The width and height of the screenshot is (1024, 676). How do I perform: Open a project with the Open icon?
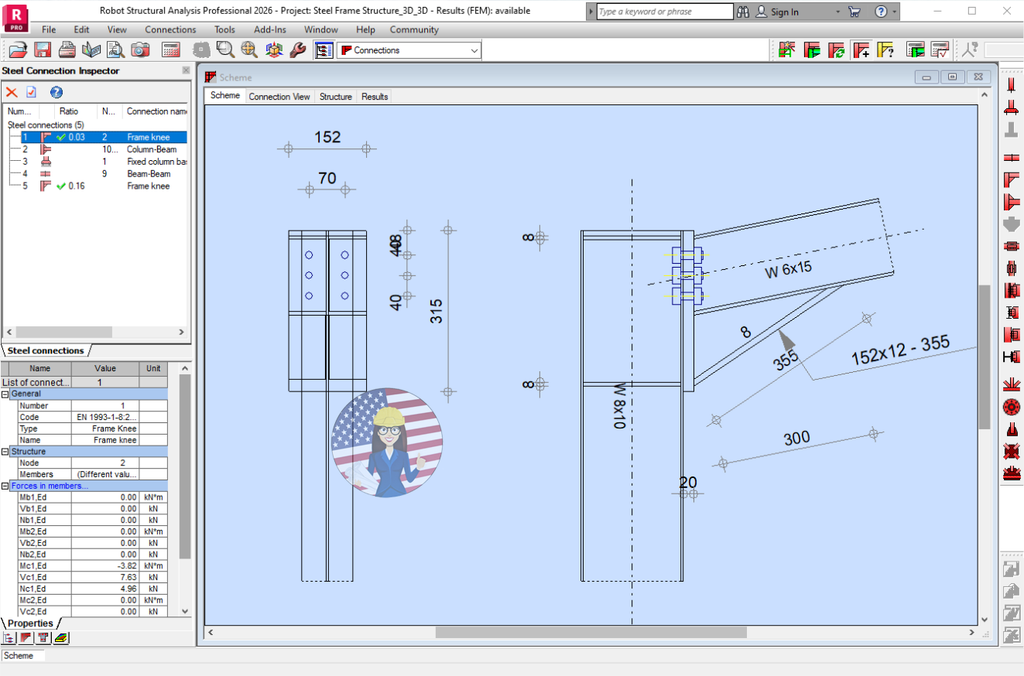pos(18,48)
